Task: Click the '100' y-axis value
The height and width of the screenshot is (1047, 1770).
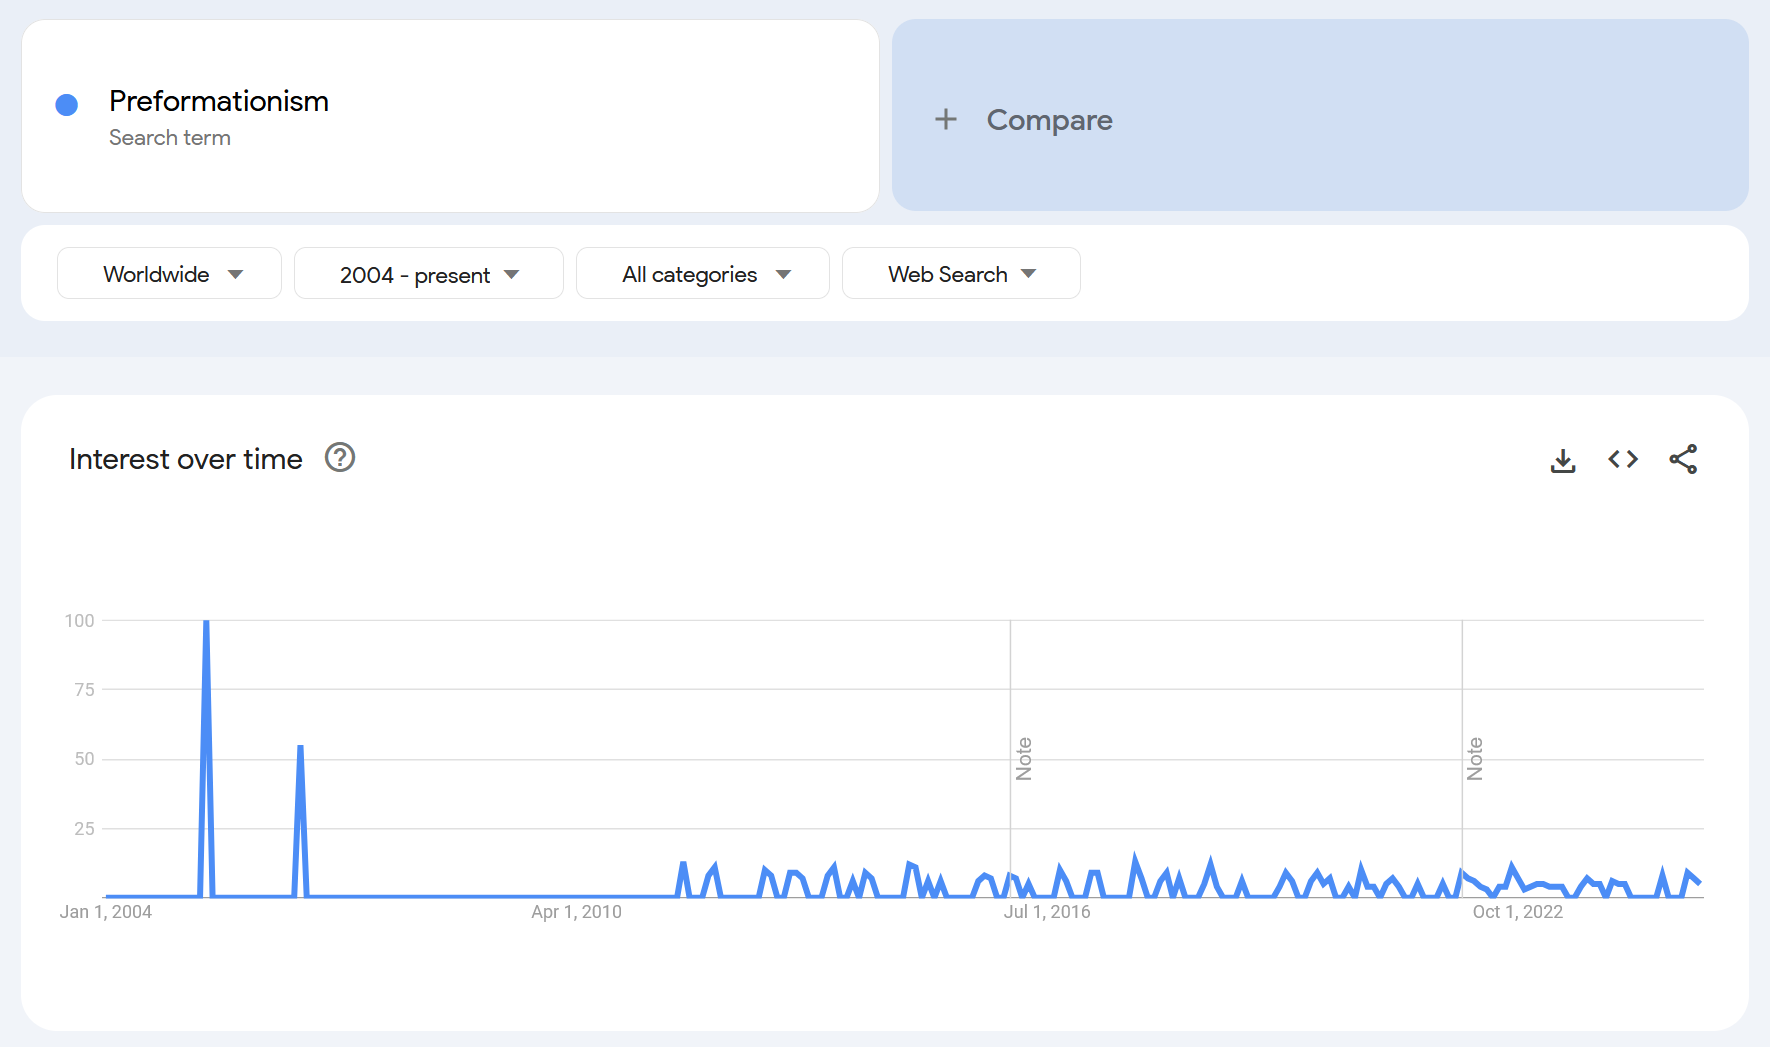Action: [80, 621]
